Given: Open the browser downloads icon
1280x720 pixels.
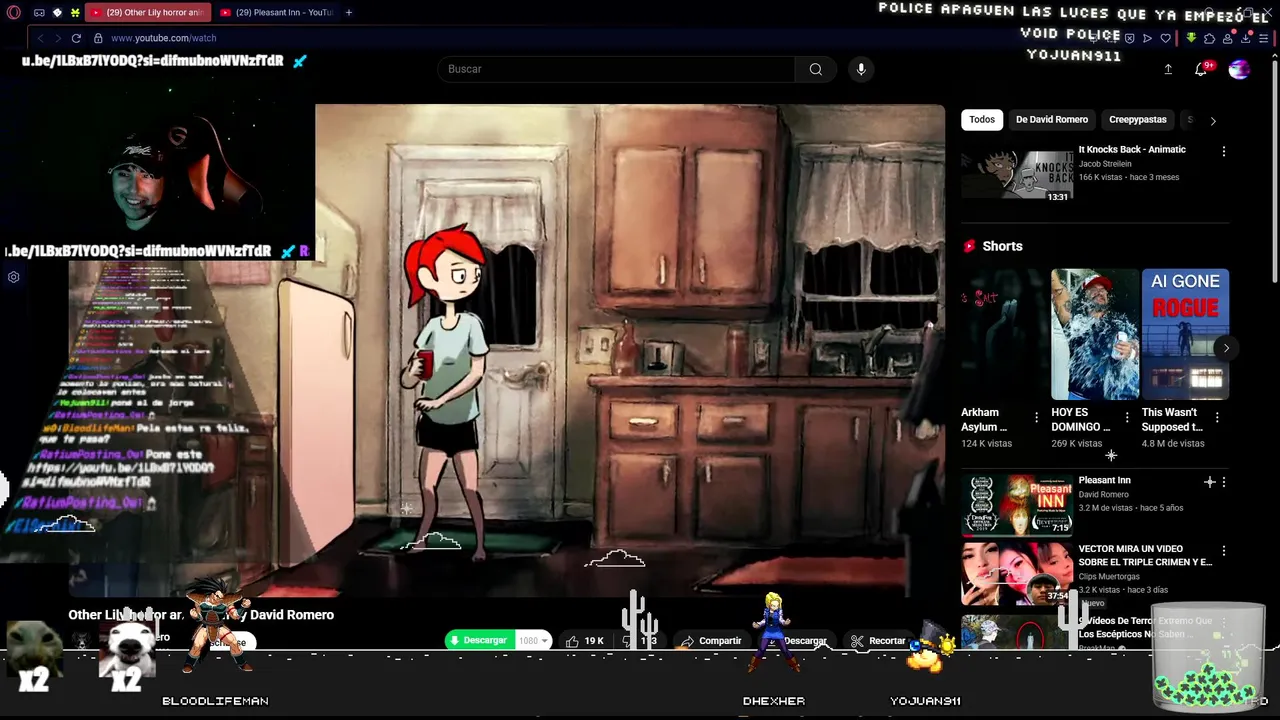Looking at the screenshot, I should [1246, 38].
